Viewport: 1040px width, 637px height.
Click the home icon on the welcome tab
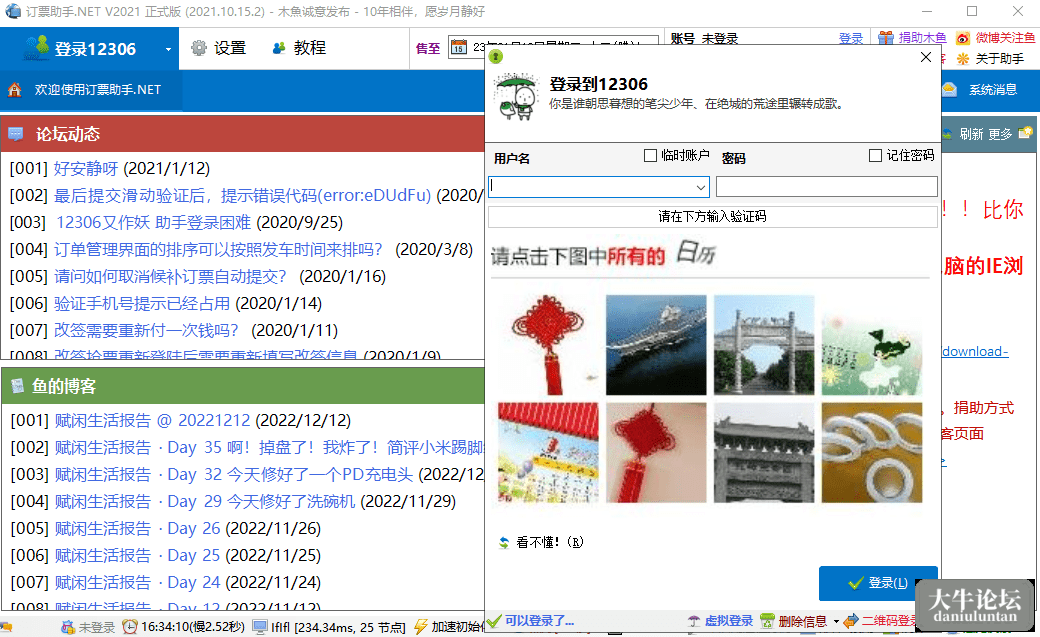pyautogui.click(x=15, y=90)
